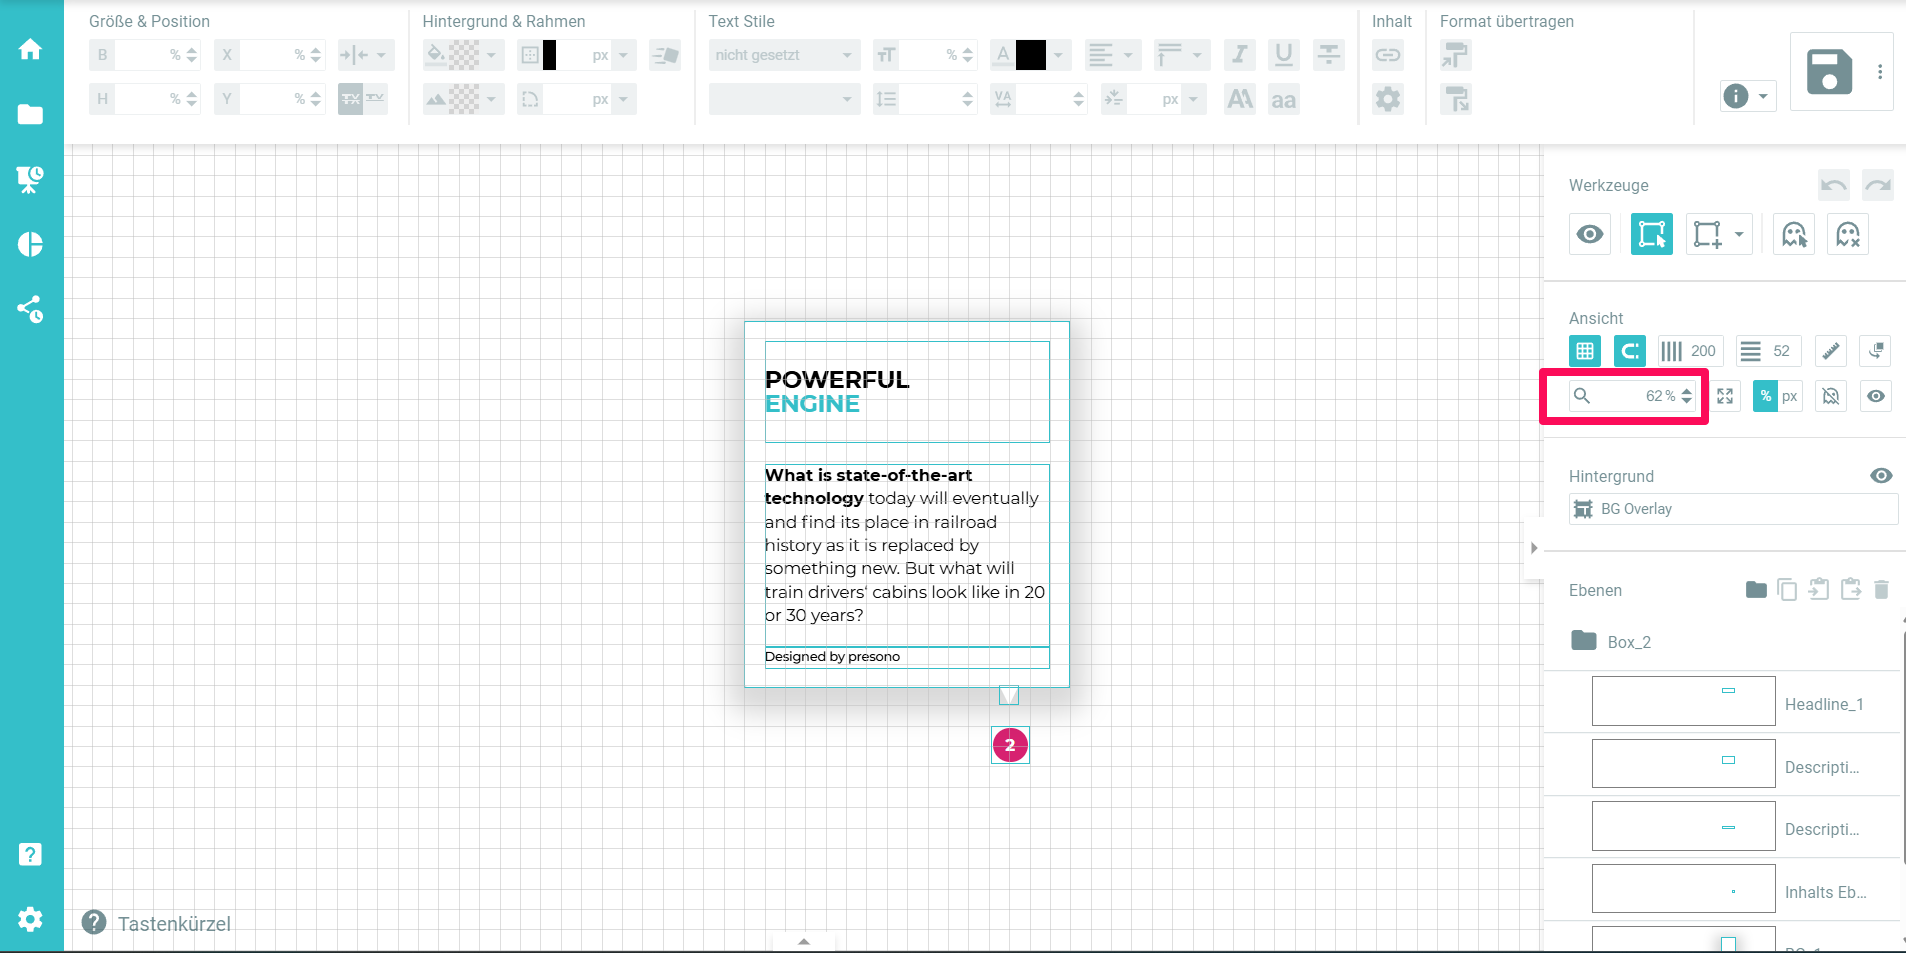Select the Headline_1 layer thumbnail
Screen dimensions: 1906x953
click(x=1683, y=702)
